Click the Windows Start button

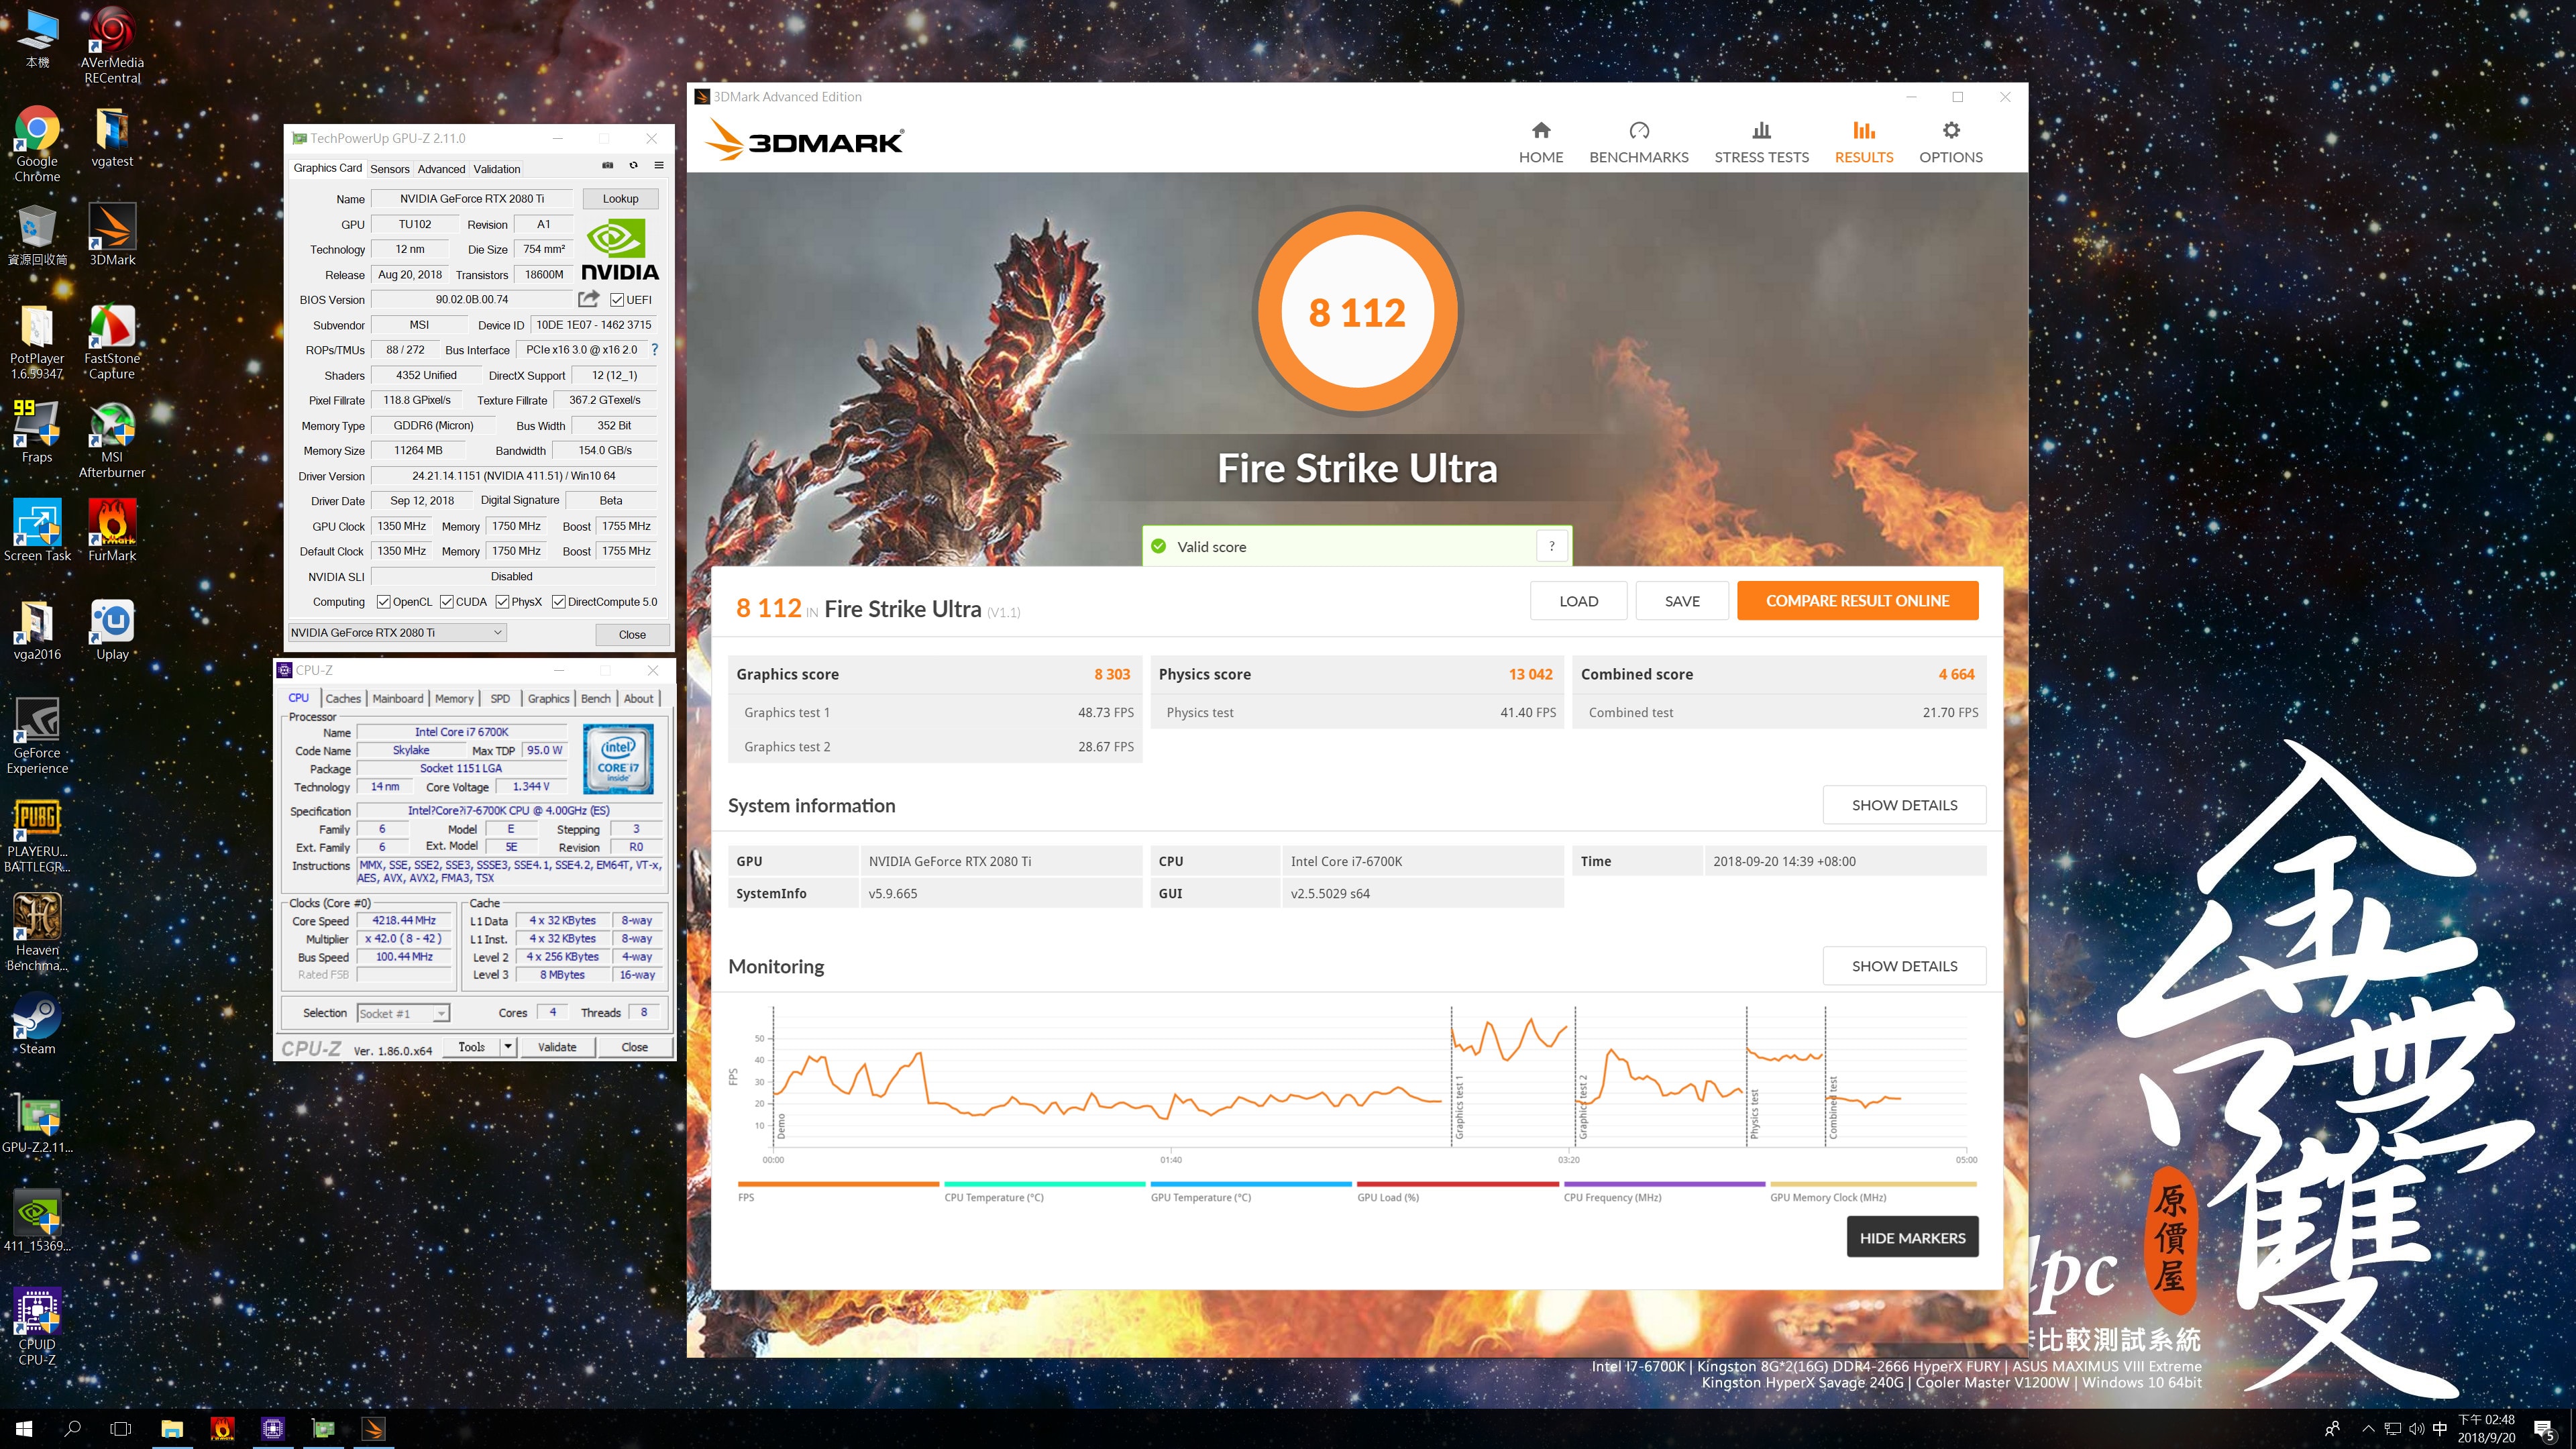point(24,1429)
